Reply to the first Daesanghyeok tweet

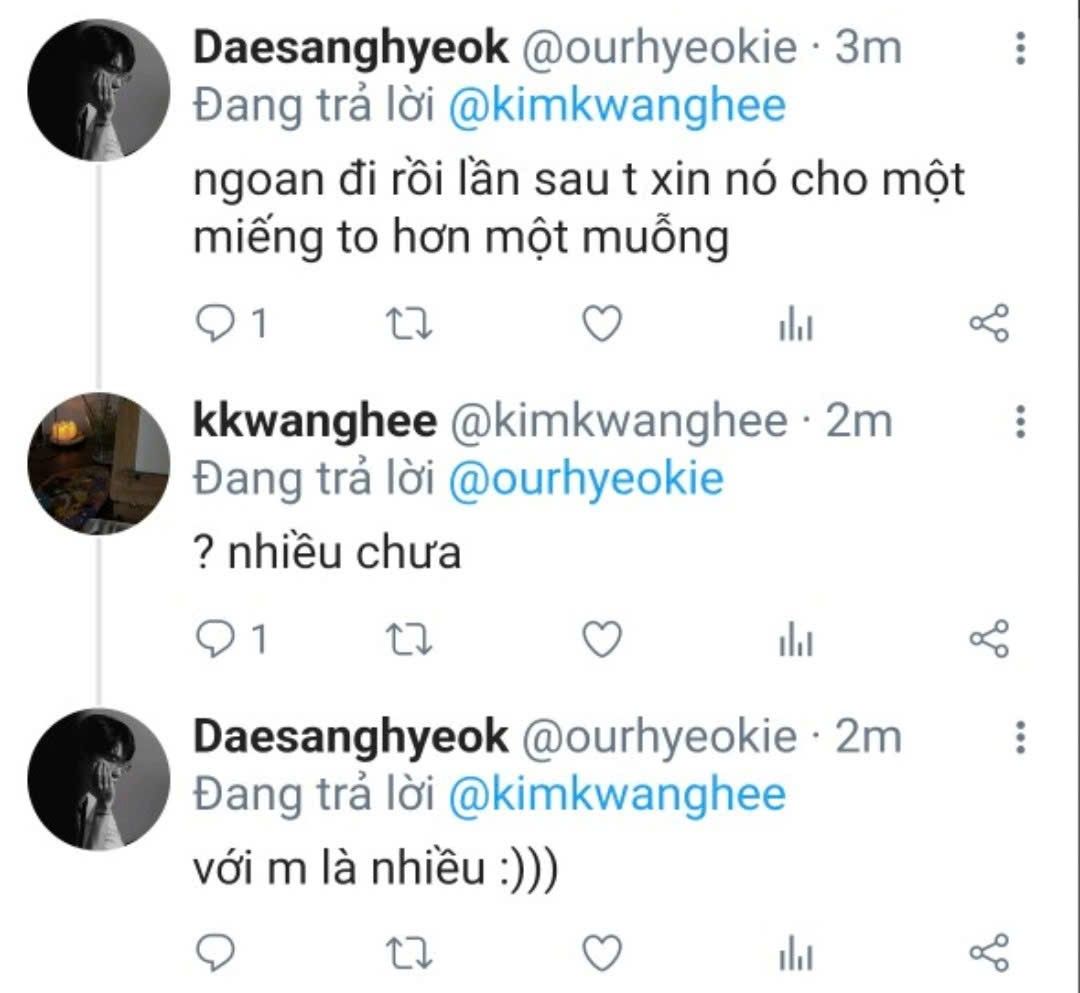click(x=212, y=324)
